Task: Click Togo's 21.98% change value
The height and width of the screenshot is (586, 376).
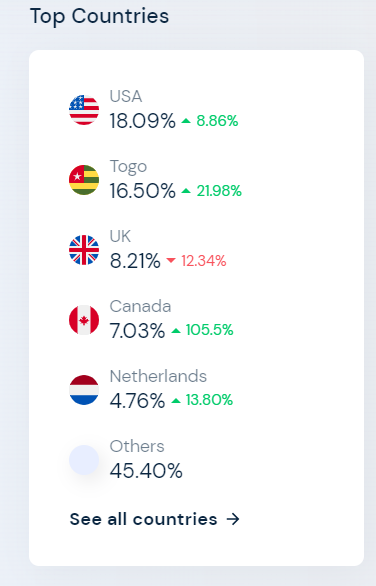Action: [219, 191]
